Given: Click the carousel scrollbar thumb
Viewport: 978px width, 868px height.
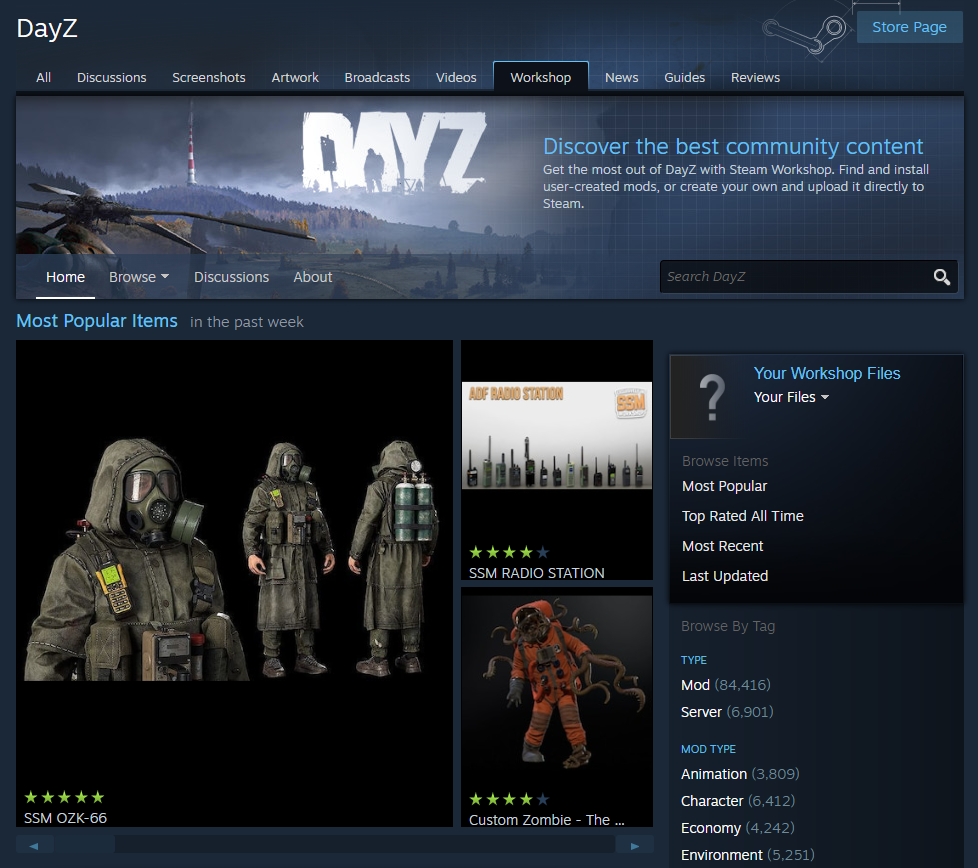Looking at the screenshot, I should [84, 846].
